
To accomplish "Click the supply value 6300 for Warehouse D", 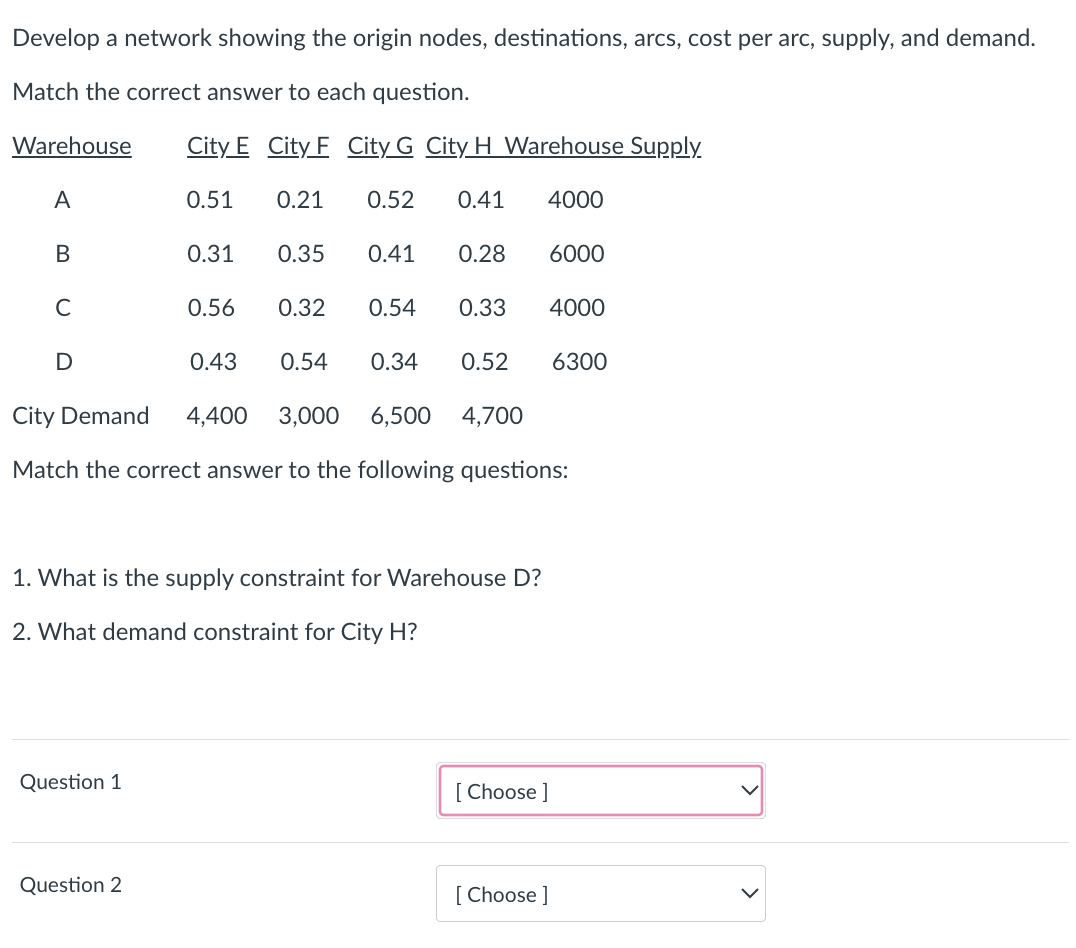I will click(x=579, y=362).
